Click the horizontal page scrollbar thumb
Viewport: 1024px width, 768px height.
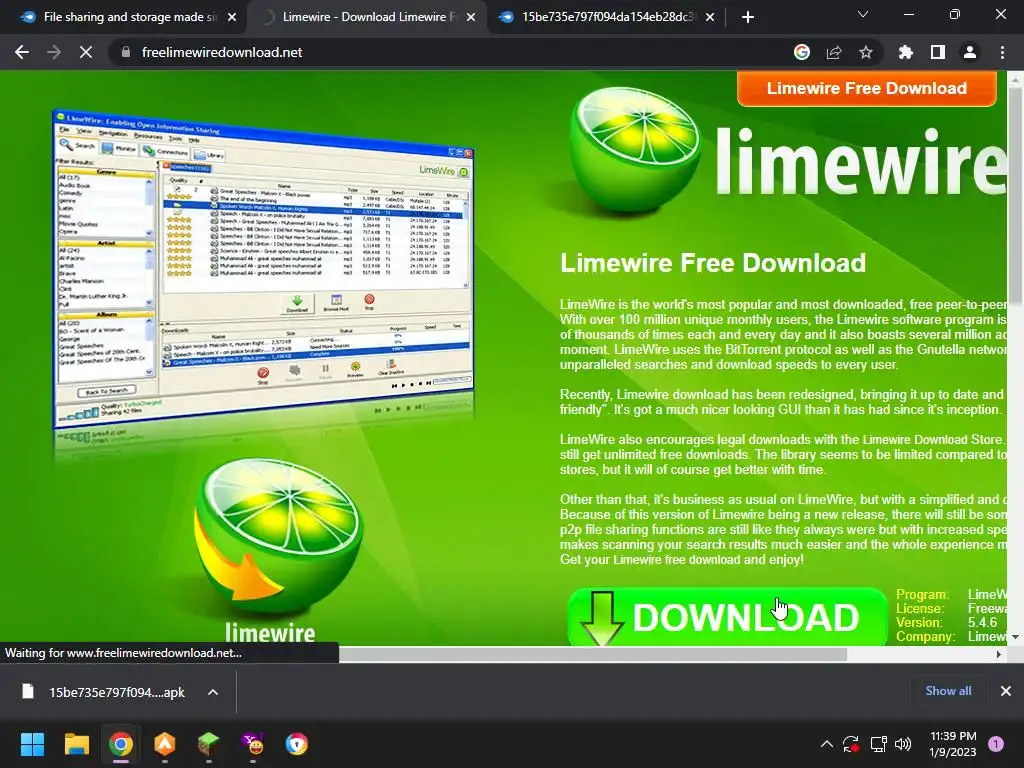point(593,654)
